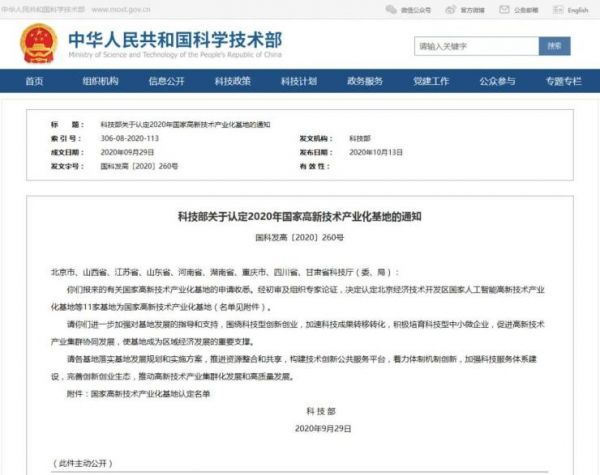Open the WeChat official account icon
The width and height of the screenshot is (600, 475).
[391, 10]
